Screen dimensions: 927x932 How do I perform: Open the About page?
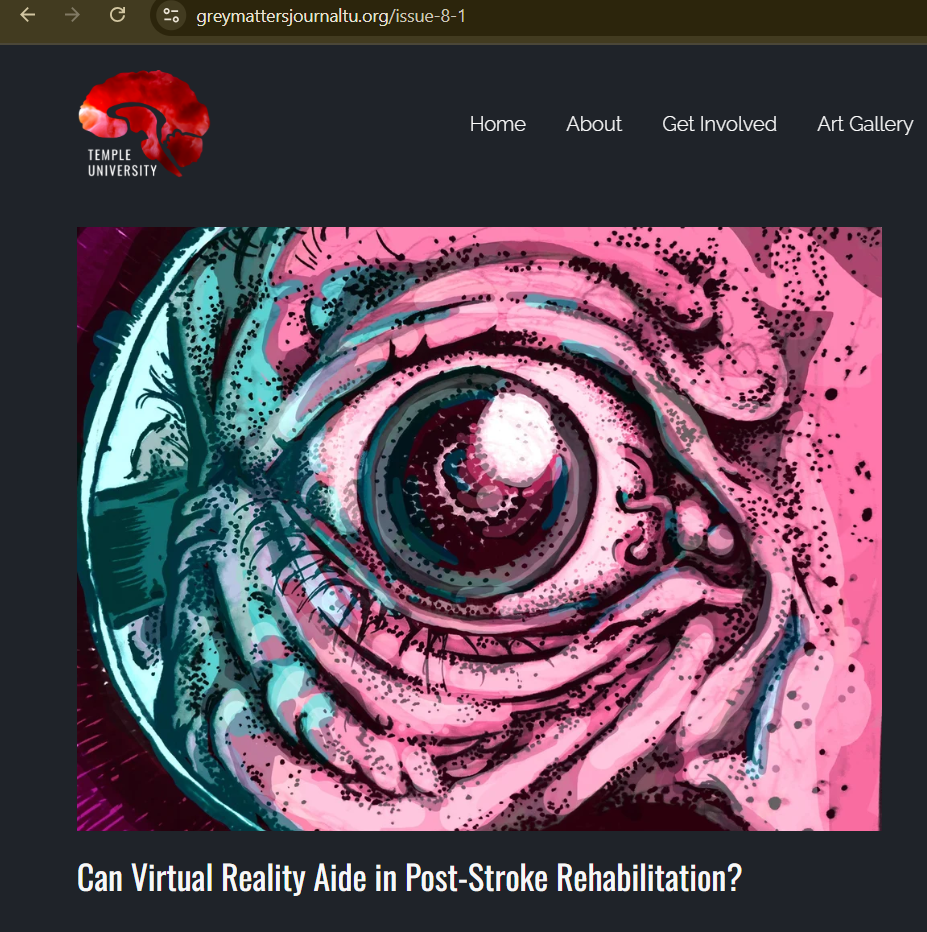tap(594, 124)
